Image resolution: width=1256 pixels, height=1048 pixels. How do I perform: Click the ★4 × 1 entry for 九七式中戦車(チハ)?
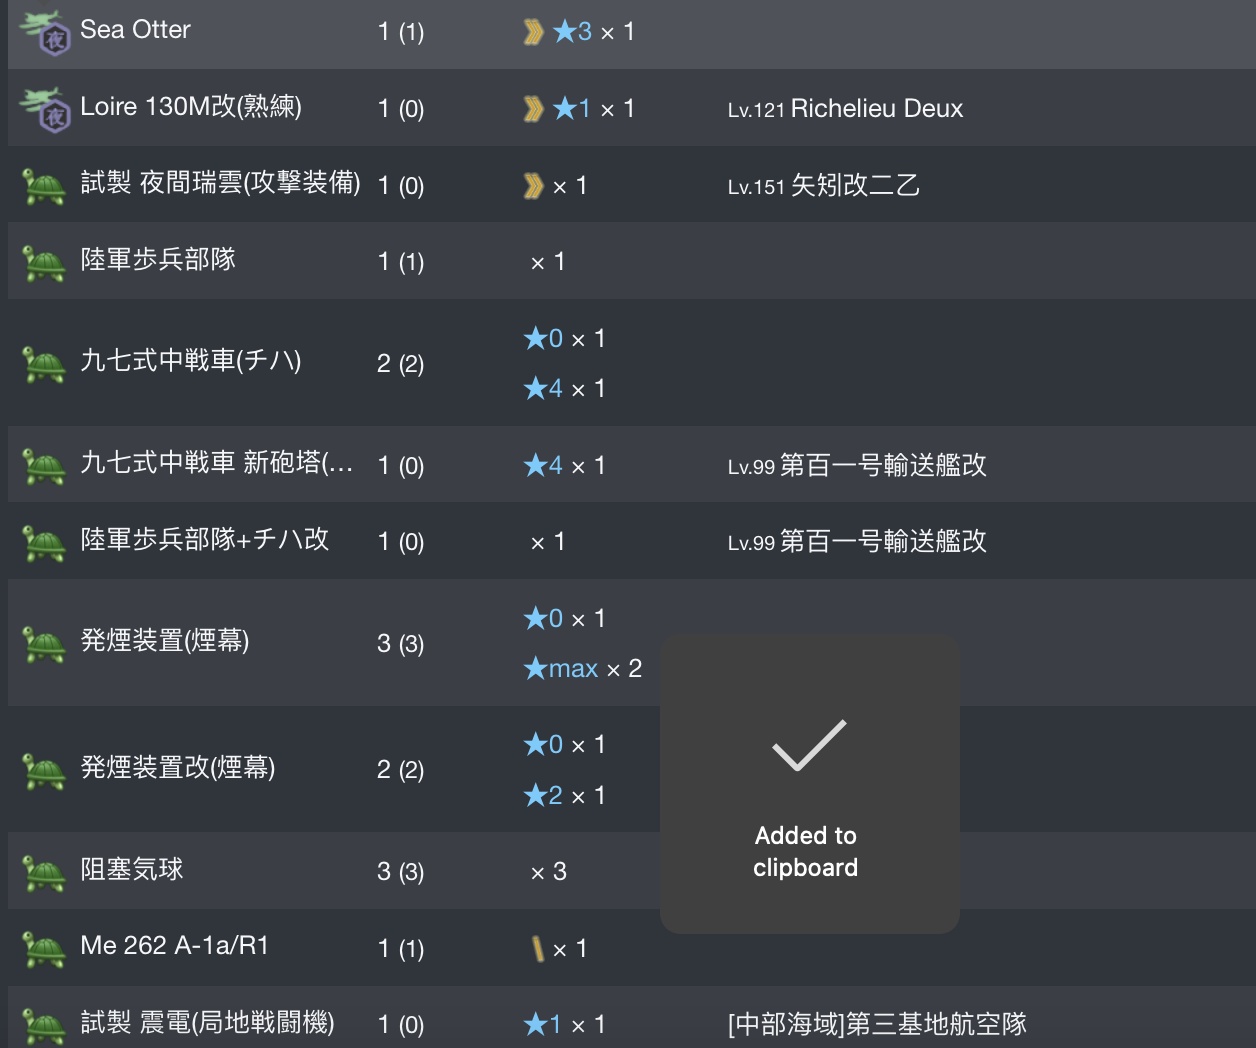[x=565, y=389]
